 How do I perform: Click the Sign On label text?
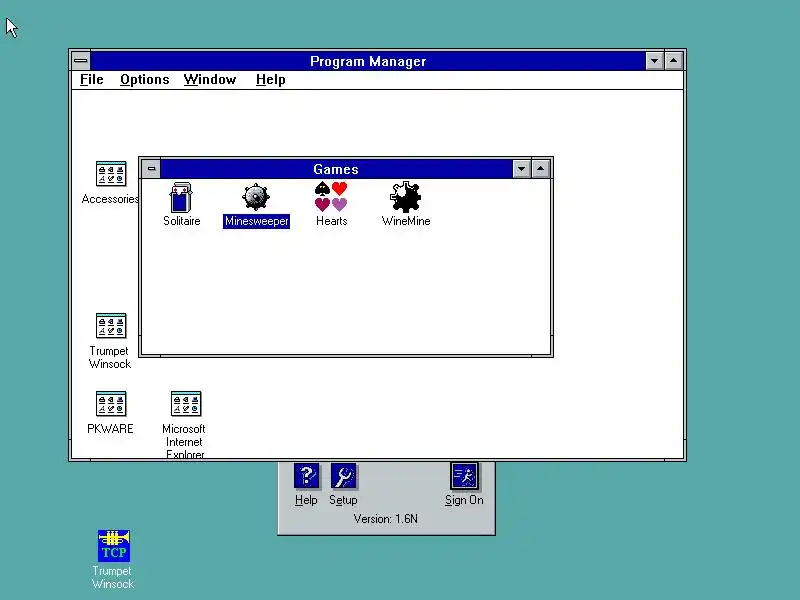tap(464, 500)
